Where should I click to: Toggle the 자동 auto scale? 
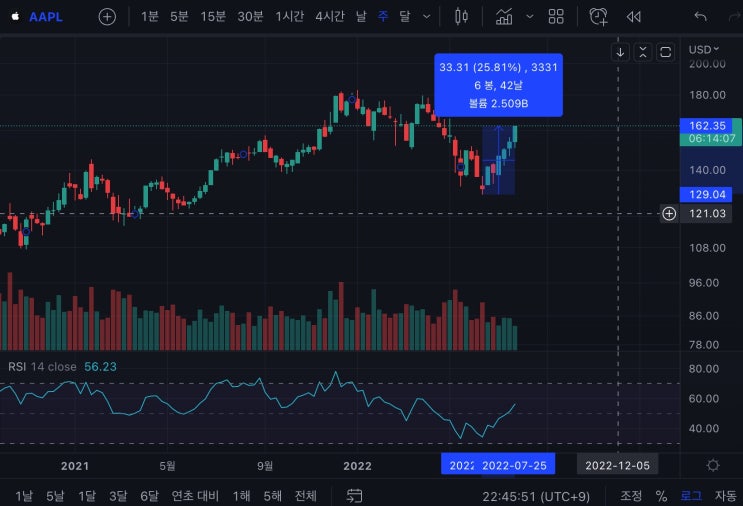(725, 496)
